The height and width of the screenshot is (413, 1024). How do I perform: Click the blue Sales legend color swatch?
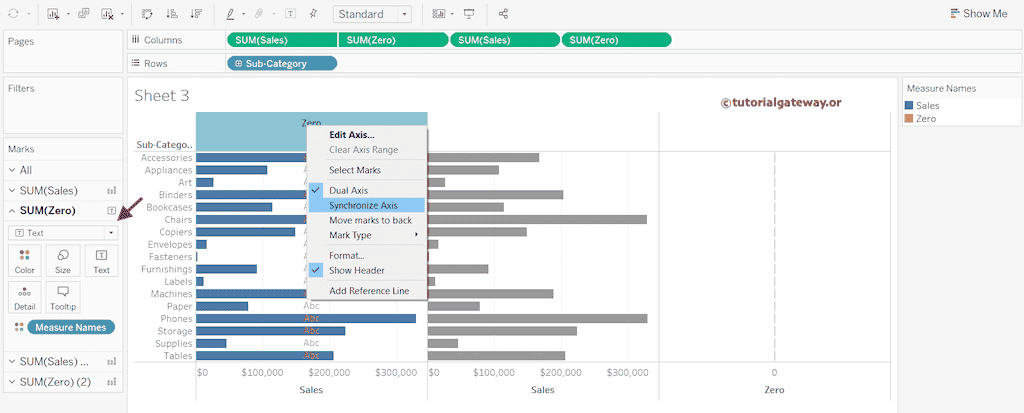click(x=909, y=105)
